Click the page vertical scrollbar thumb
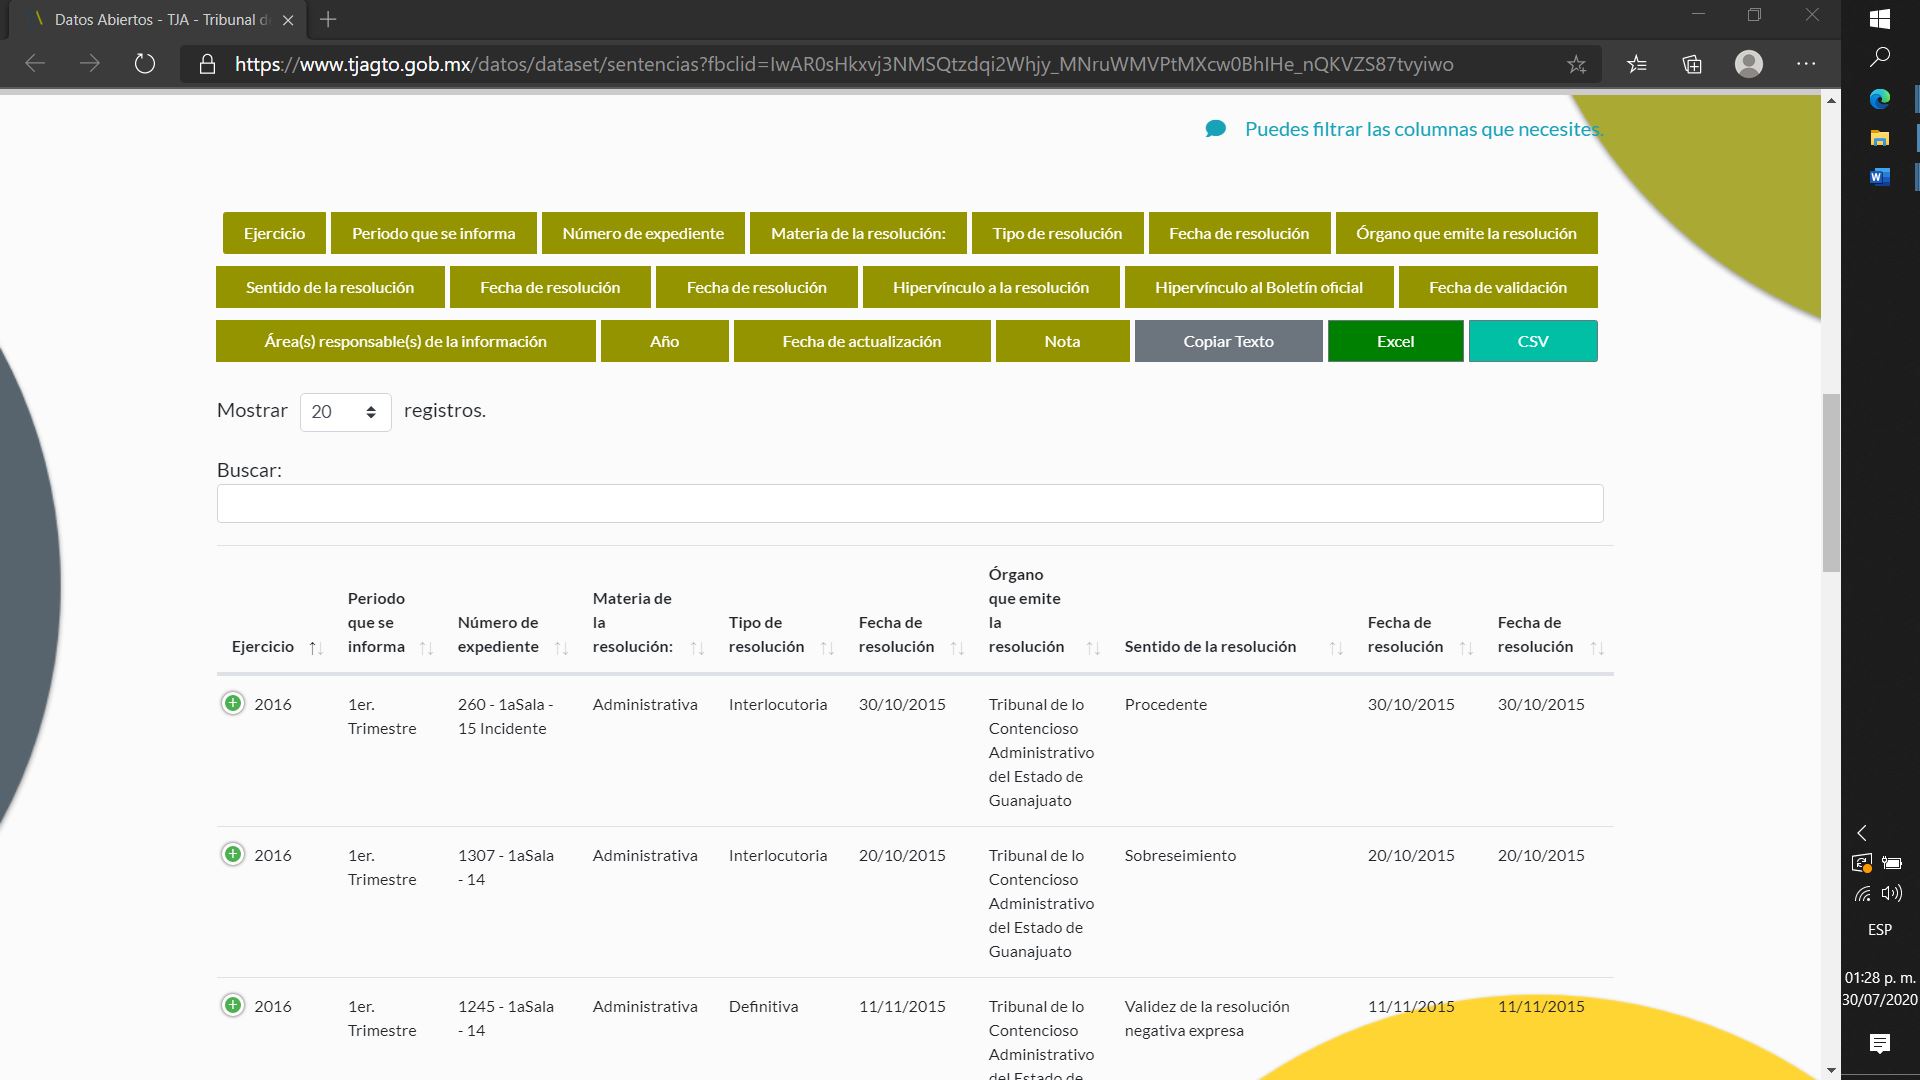The width and height of the screenshot is (1920, 1080). pyautogui.click(x=1831, y=482)
